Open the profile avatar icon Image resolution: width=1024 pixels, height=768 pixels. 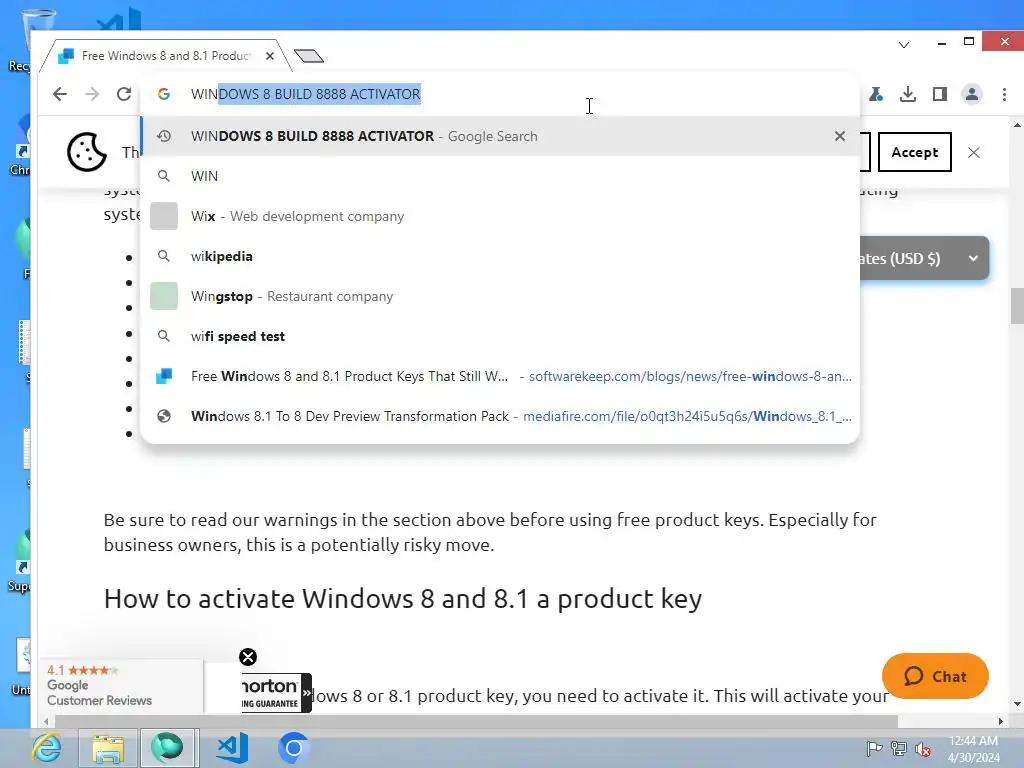(972, 95)
